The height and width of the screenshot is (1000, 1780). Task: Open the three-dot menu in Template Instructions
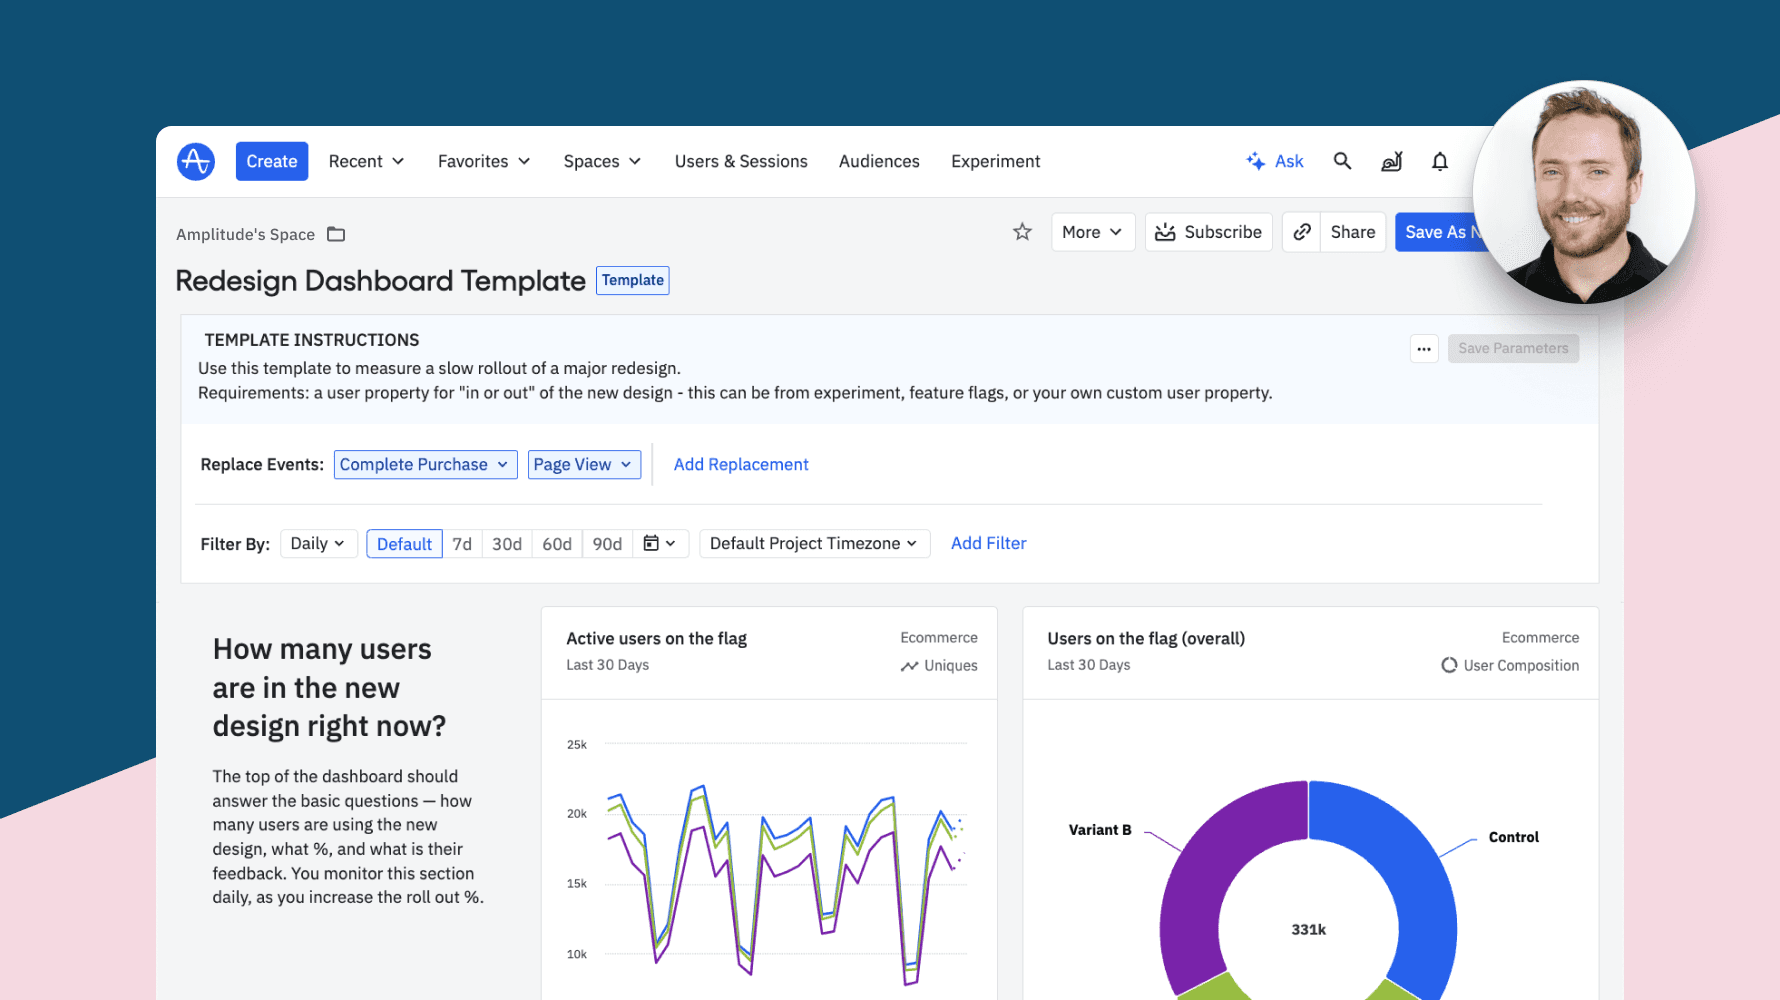1424,349
